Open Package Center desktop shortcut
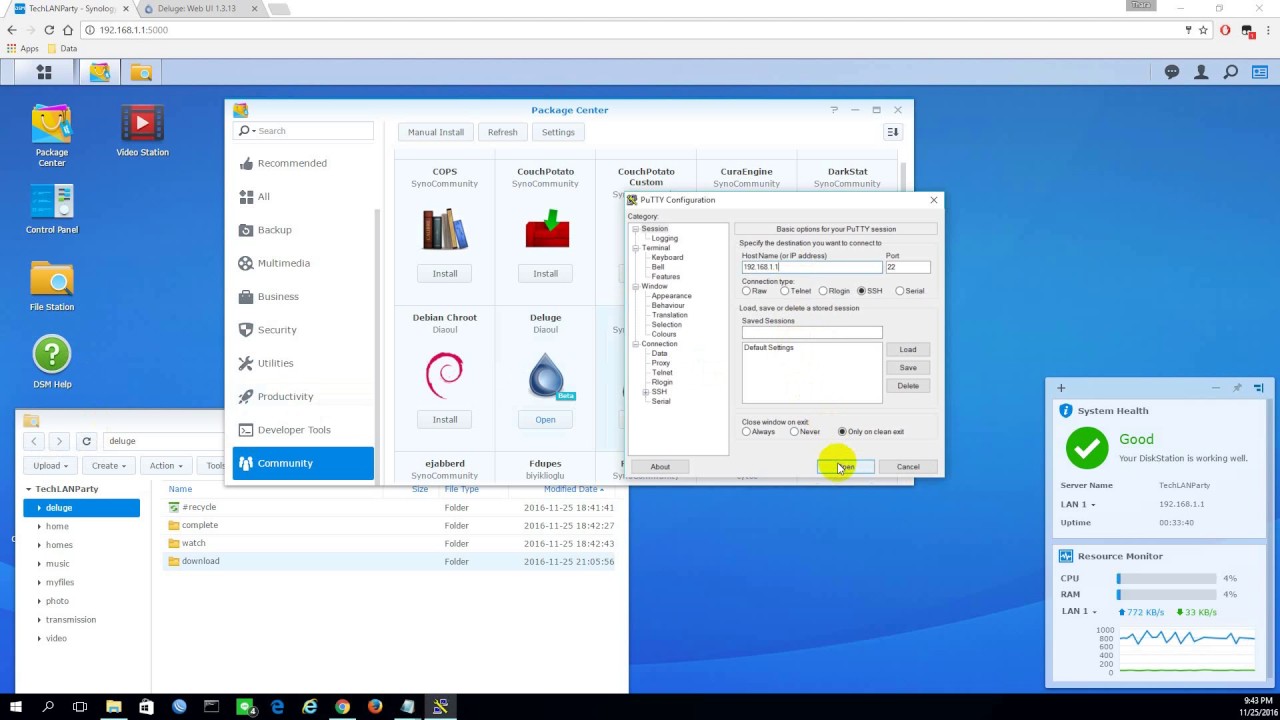1280x720 pixels. pyautogui.click(x=52, y=135)
